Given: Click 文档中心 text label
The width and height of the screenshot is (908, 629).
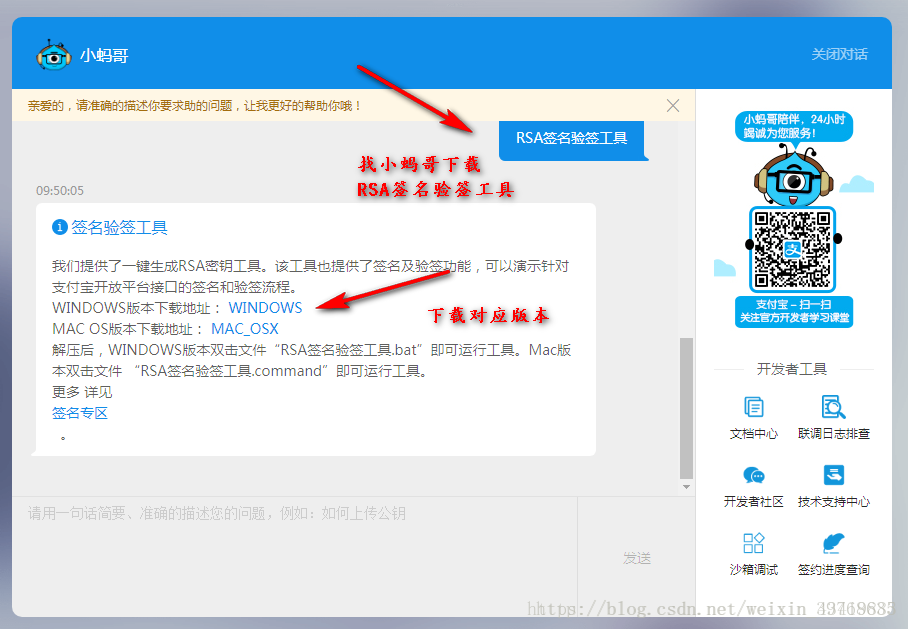Looking at the screenshot, I should [753, 434].
